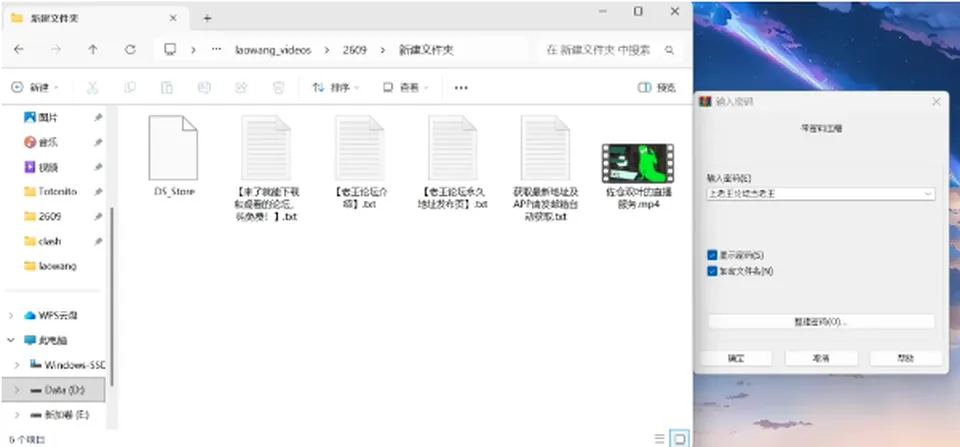Expand WPS云盘 tree node
Image resolution: width=960 pixels, height=447 pixels.
pyautogui.click(x=10, y=315)
